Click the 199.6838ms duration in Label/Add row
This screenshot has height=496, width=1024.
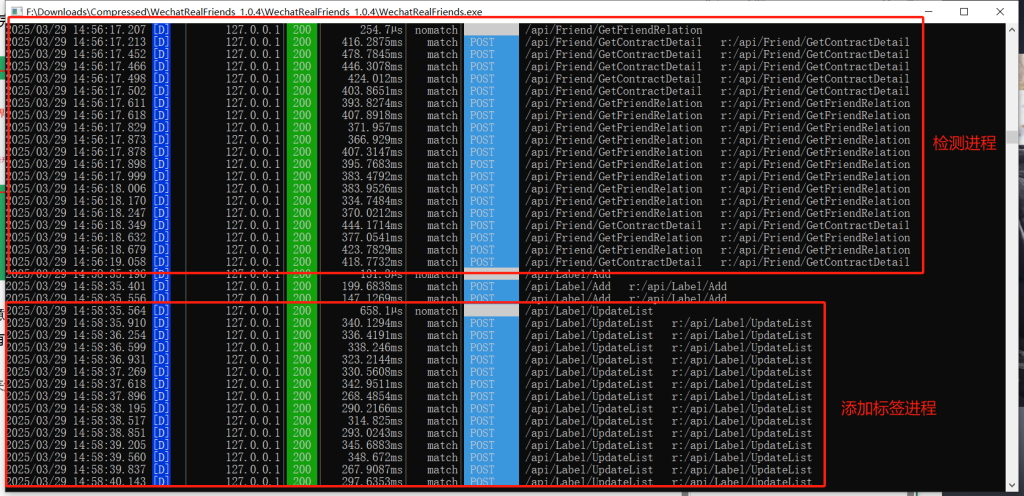click(x=365, y=286)
